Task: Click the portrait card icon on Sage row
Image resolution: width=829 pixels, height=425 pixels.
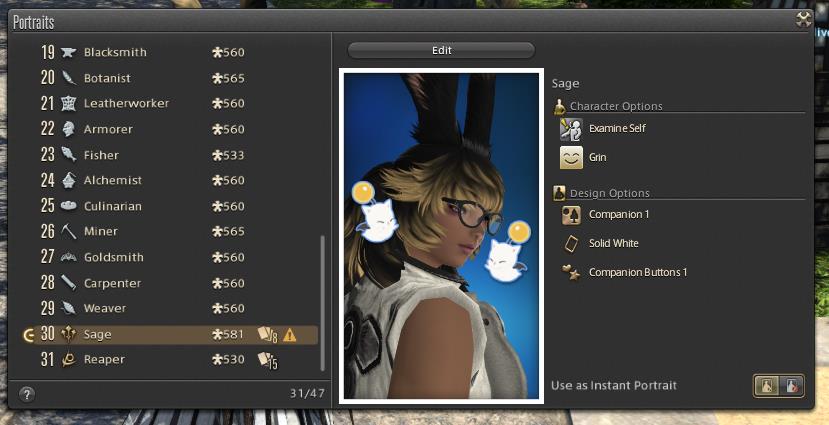Action: point(267,335)
